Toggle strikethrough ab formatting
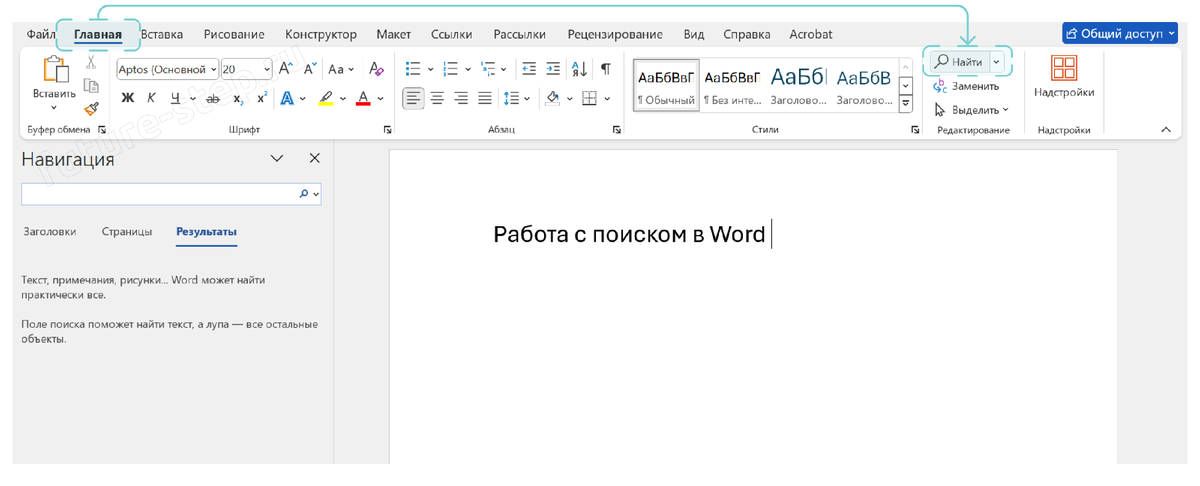The width and height of the screenshot is (1200, 486). (212, 98)
